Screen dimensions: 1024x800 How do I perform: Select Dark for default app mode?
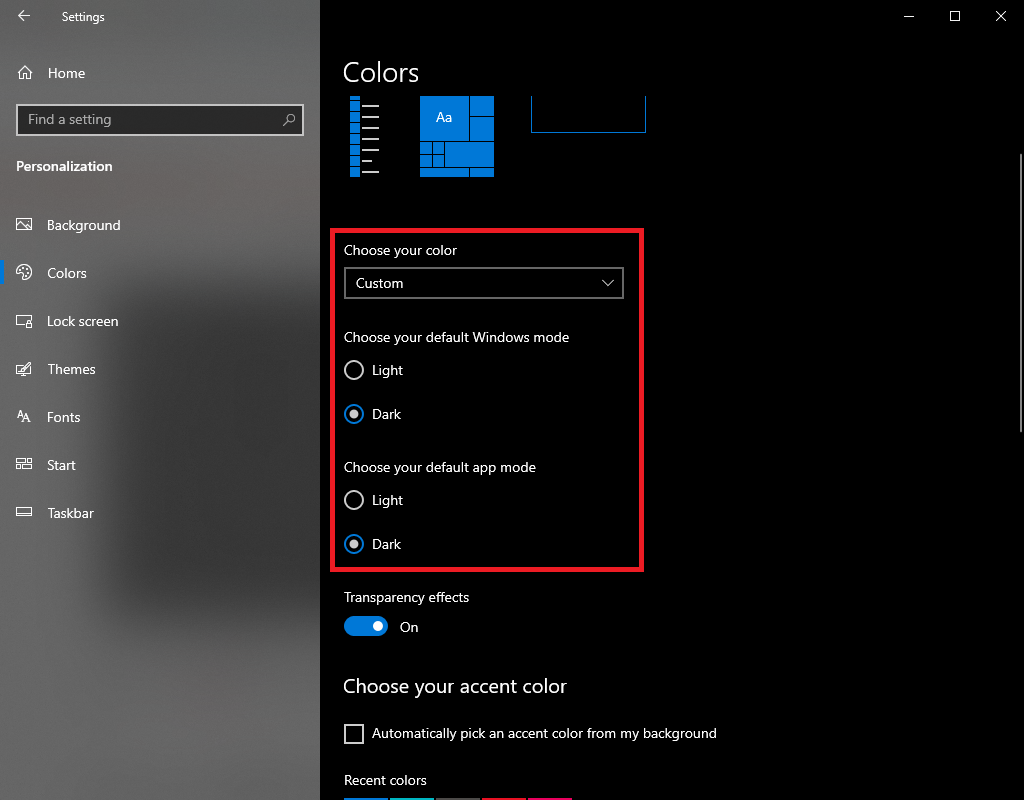(354, 544)
